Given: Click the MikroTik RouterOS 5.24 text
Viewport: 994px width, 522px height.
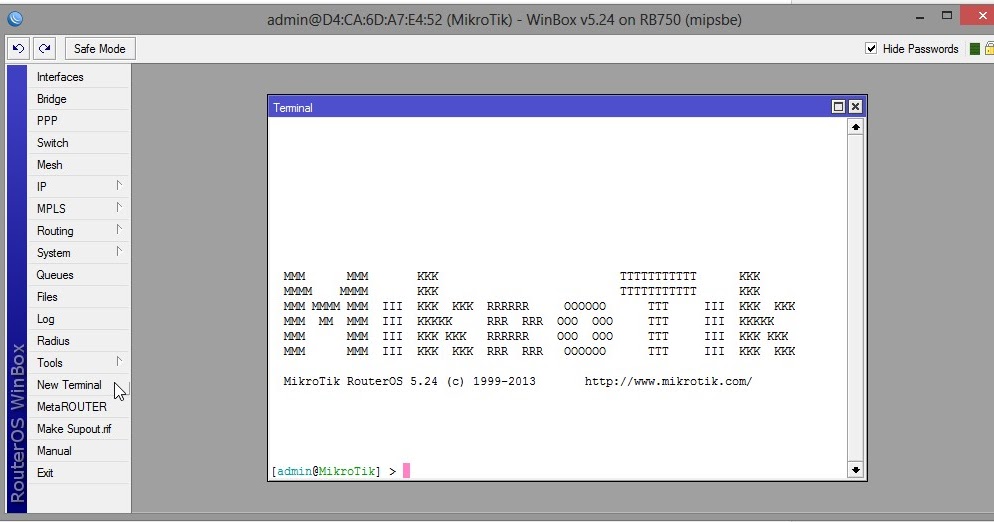Looking at the screenshot, I should [360, 381].
